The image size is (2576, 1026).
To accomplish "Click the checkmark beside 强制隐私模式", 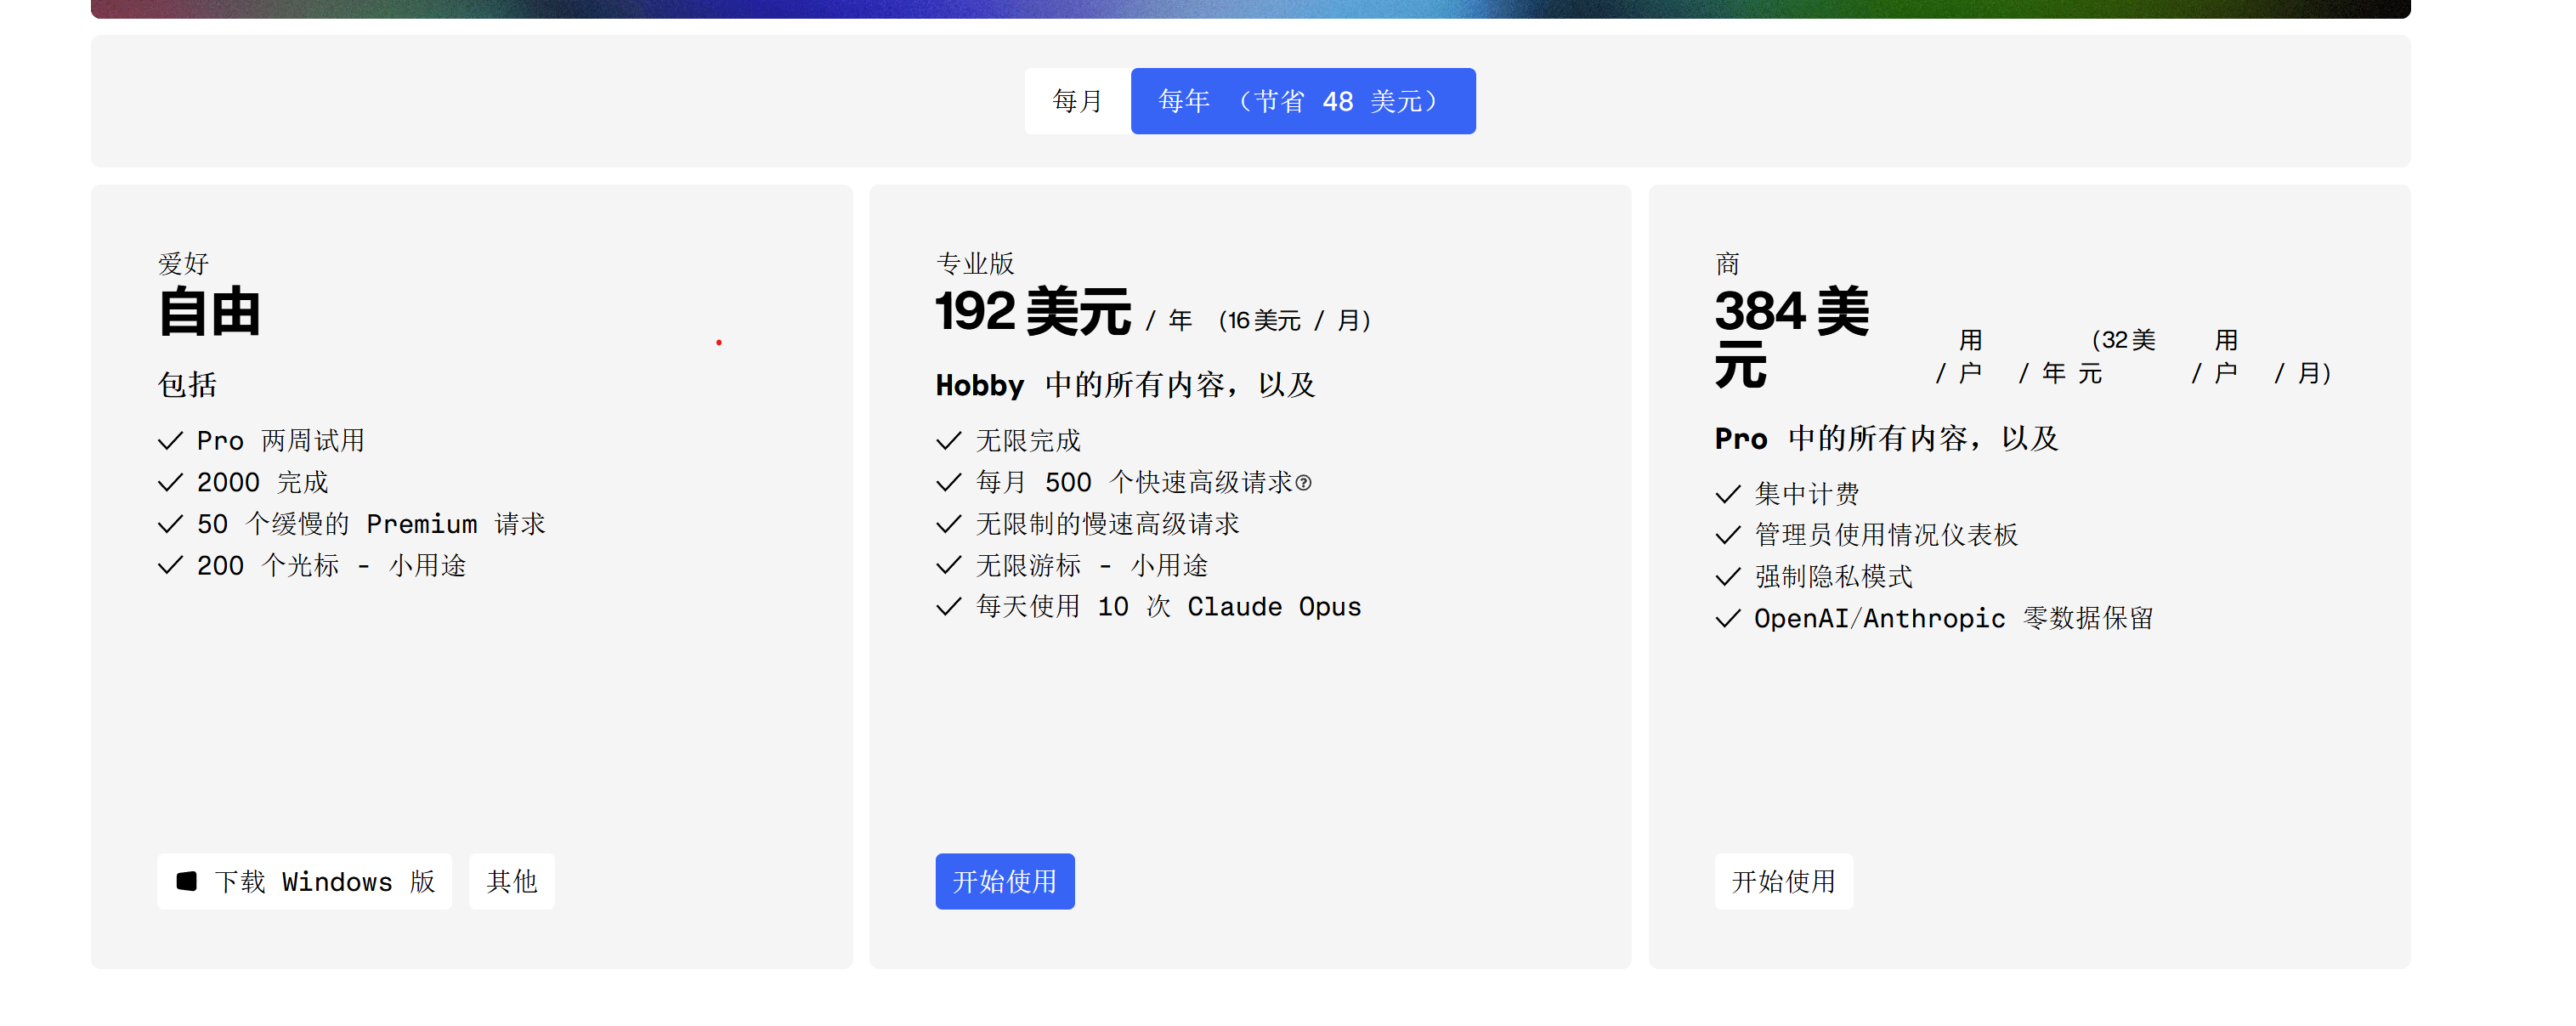I will point(1727,577).
